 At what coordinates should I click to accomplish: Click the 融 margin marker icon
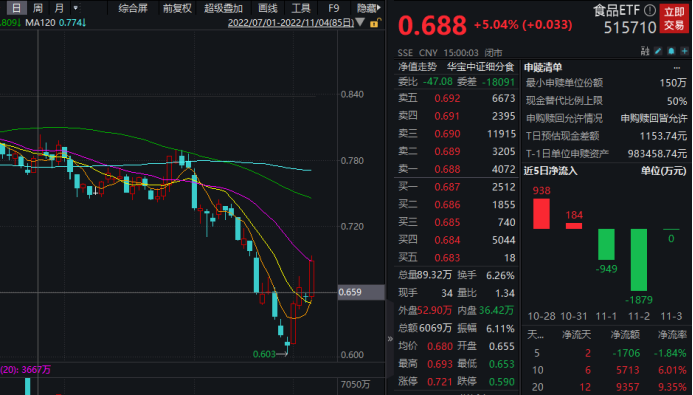click(645, 51)
